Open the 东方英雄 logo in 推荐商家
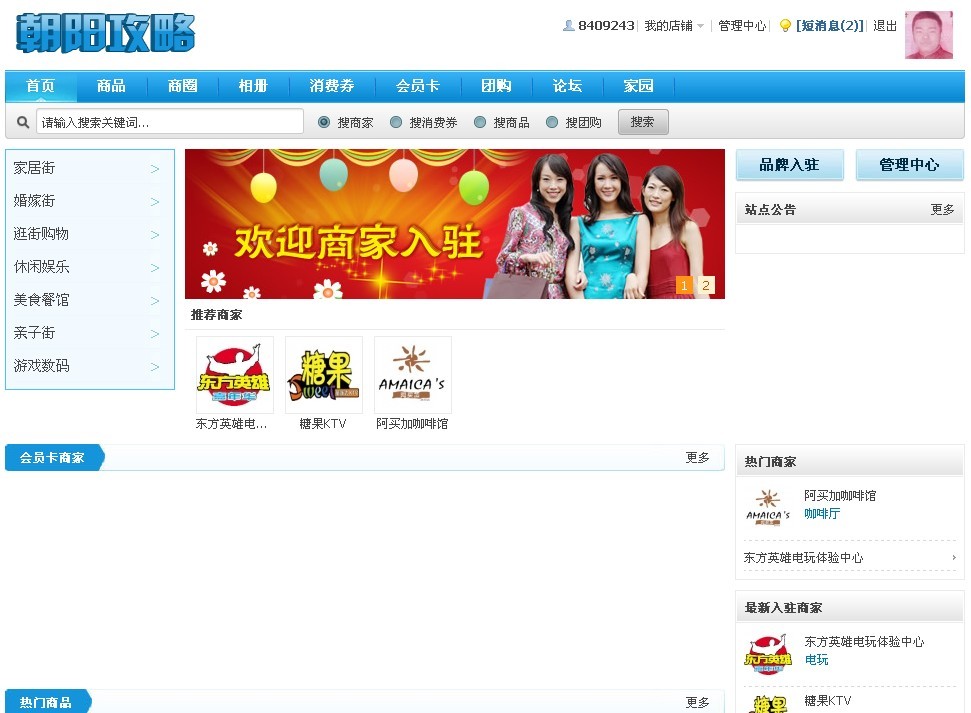 [235, 375]
